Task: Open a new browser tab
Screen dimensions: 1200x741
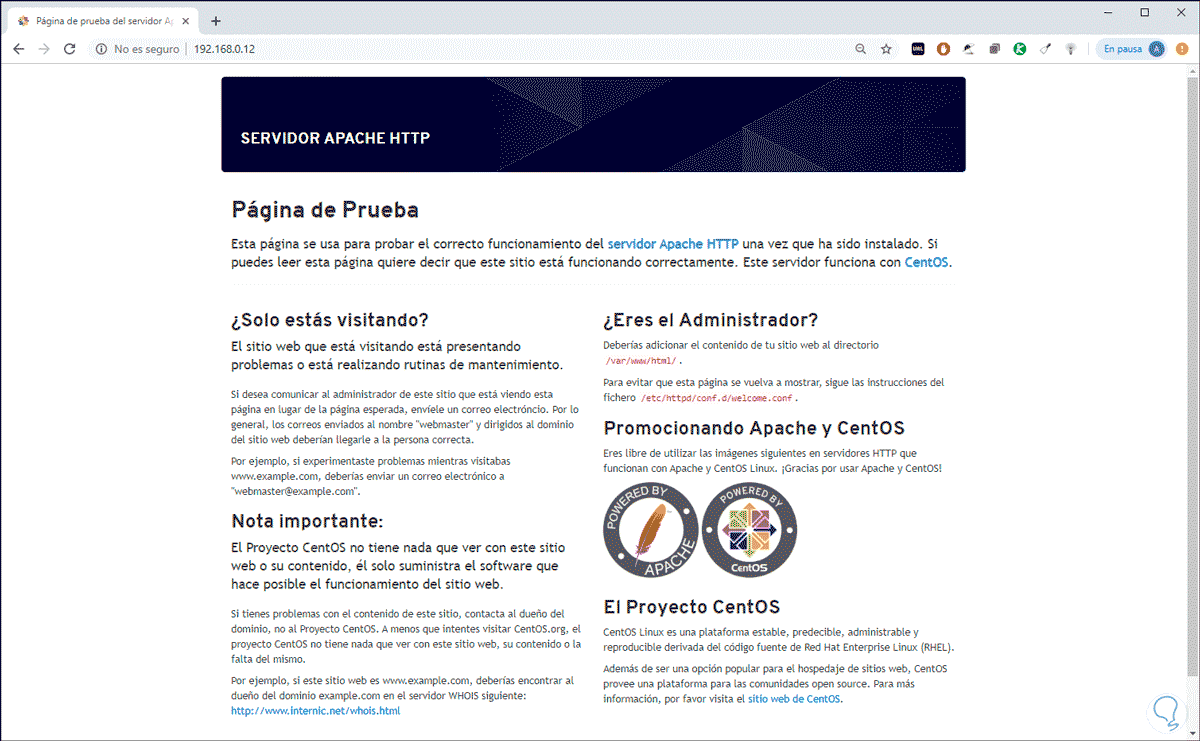Action: [216, 21]
